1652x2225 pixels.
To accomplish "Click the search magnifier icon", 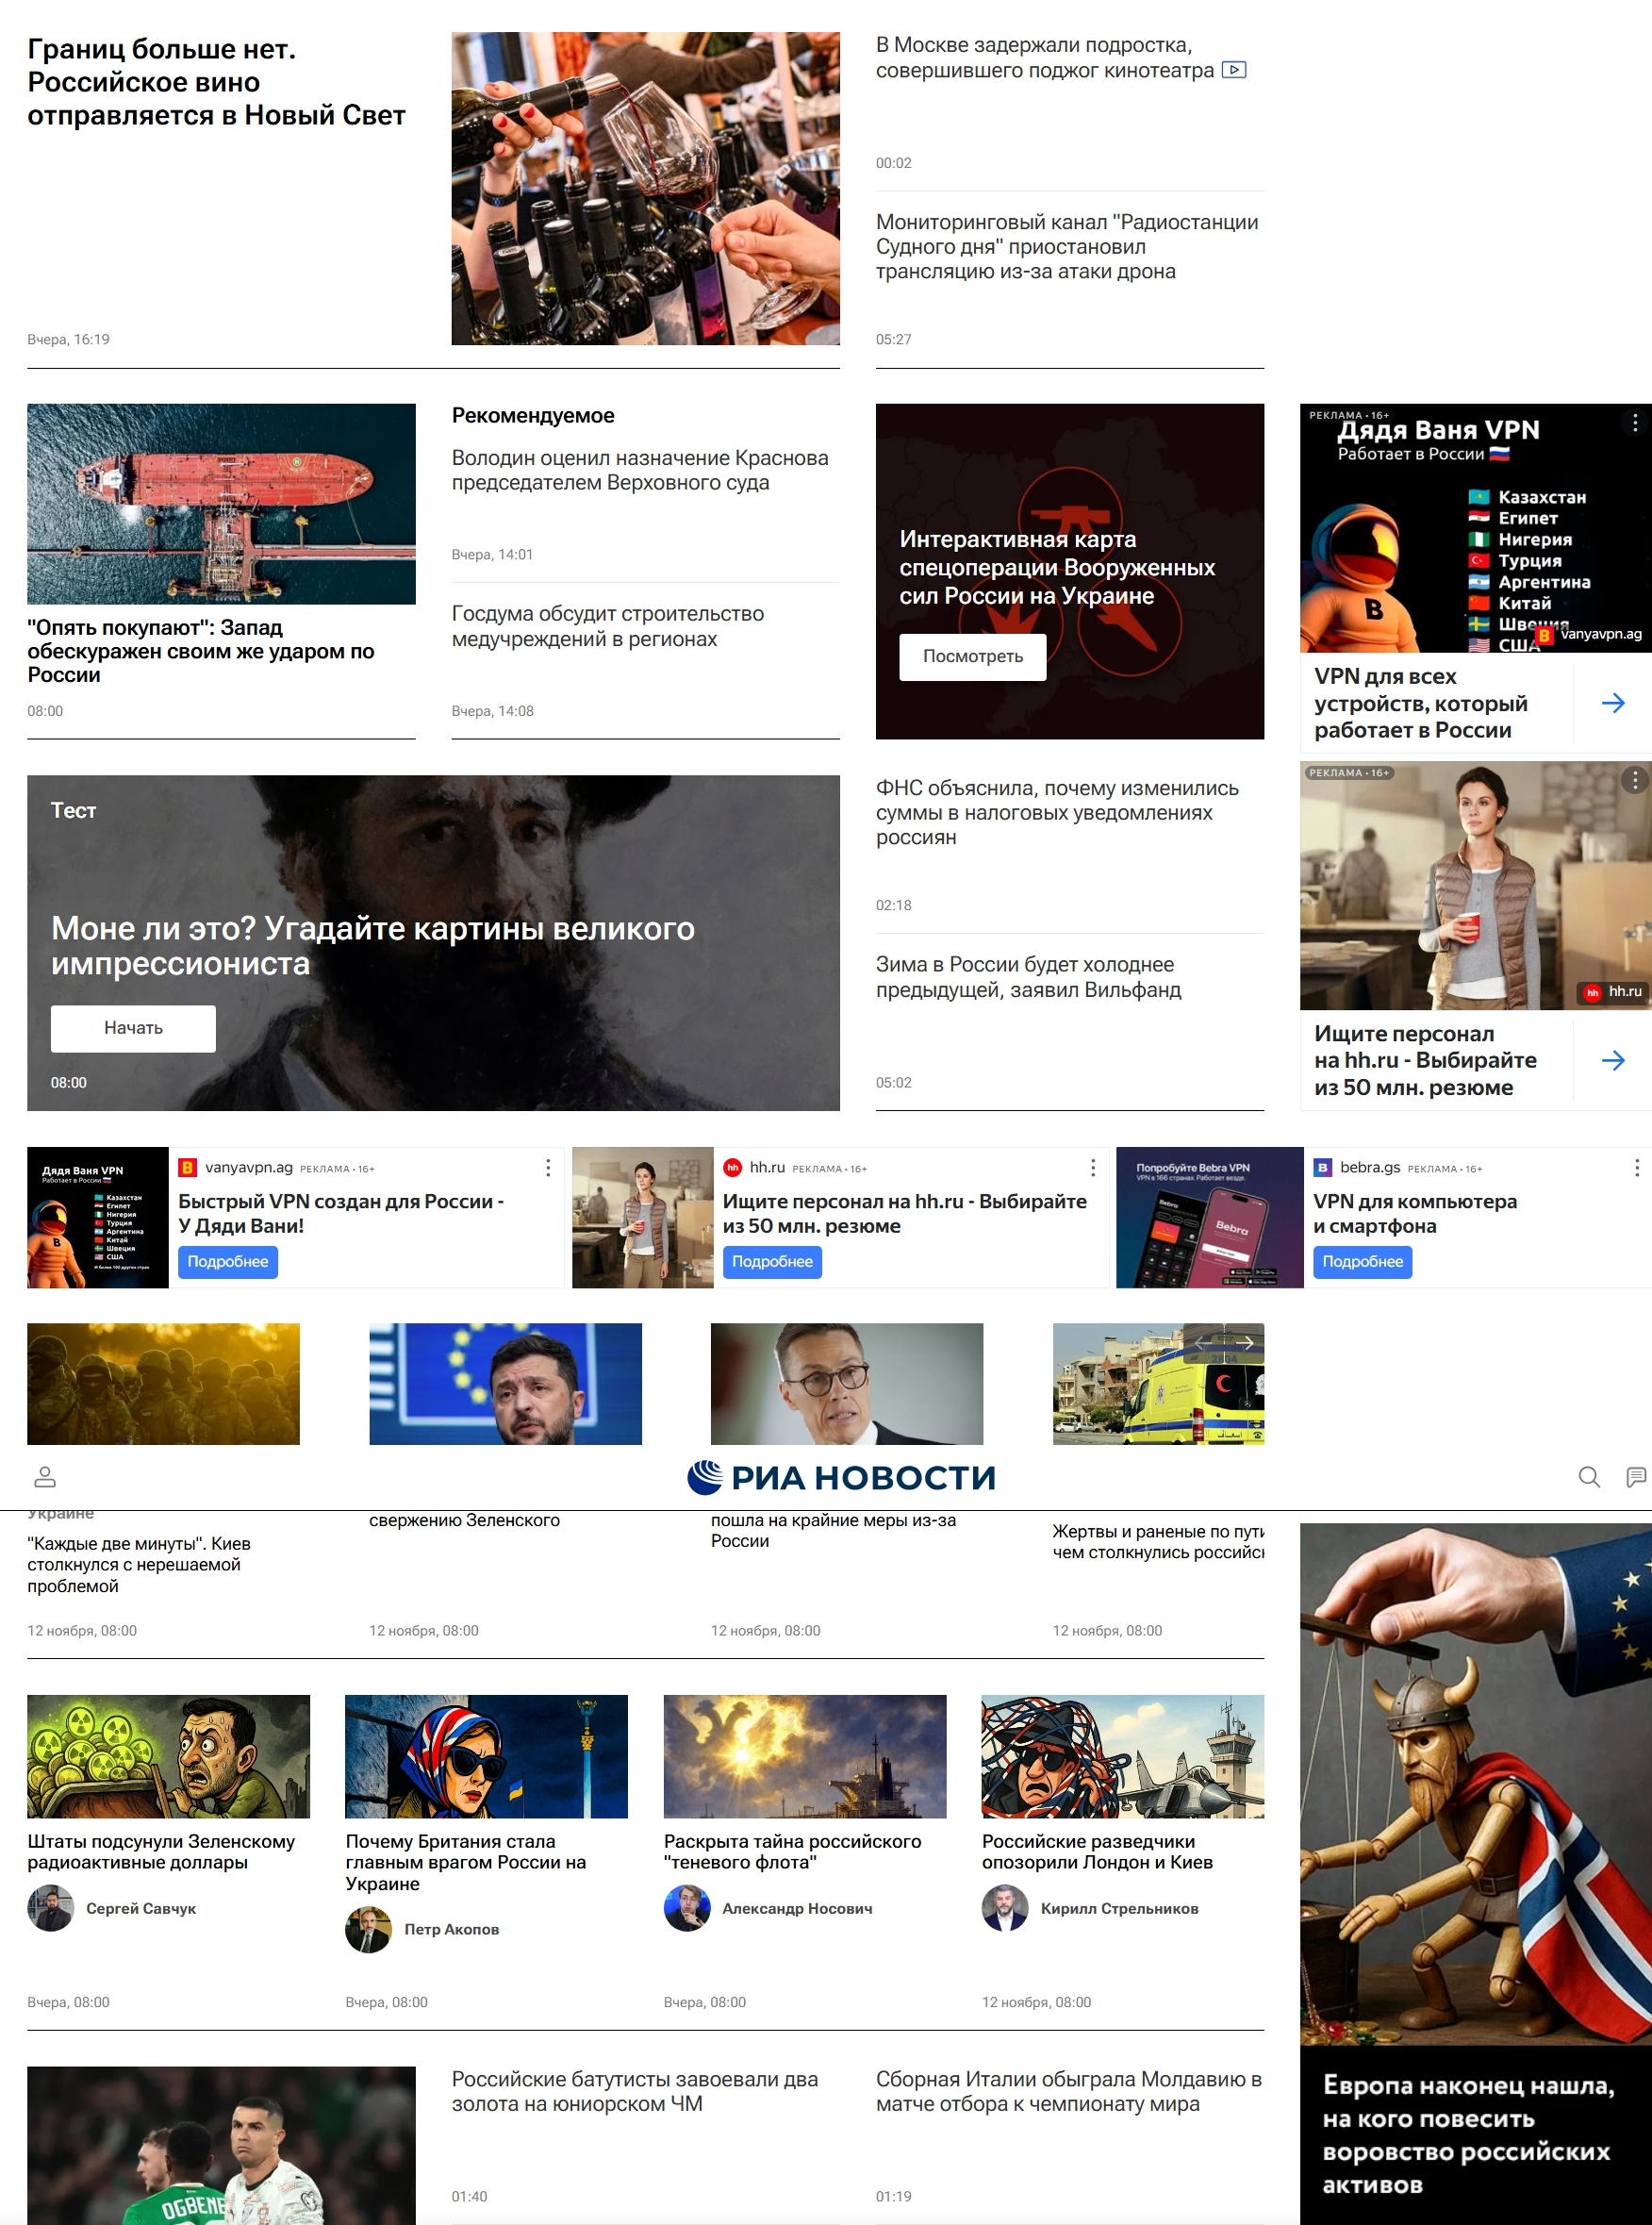I will point(1588,1477).
